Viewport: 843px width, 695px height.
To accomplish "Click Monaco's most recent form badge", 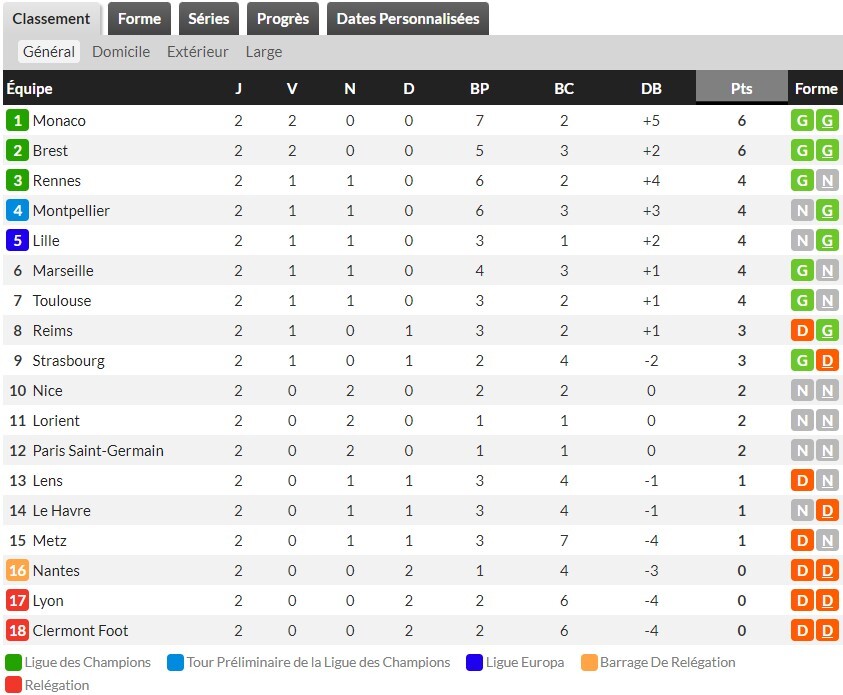I will (x=827, y=121).
